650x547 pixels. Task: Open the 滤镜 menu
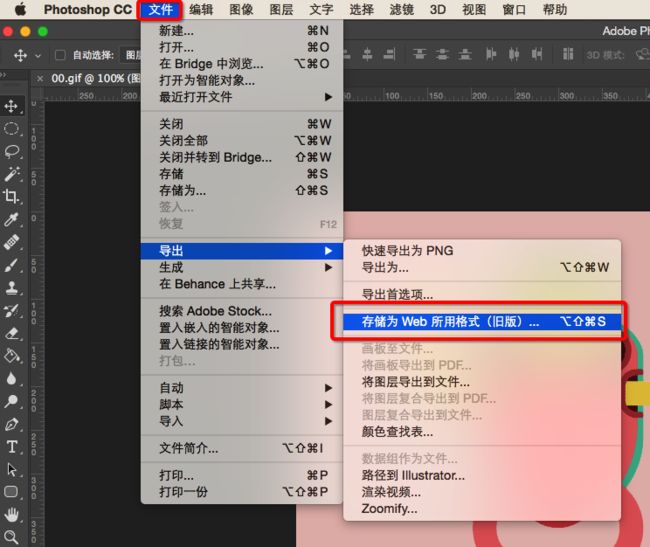coord(402,10)
